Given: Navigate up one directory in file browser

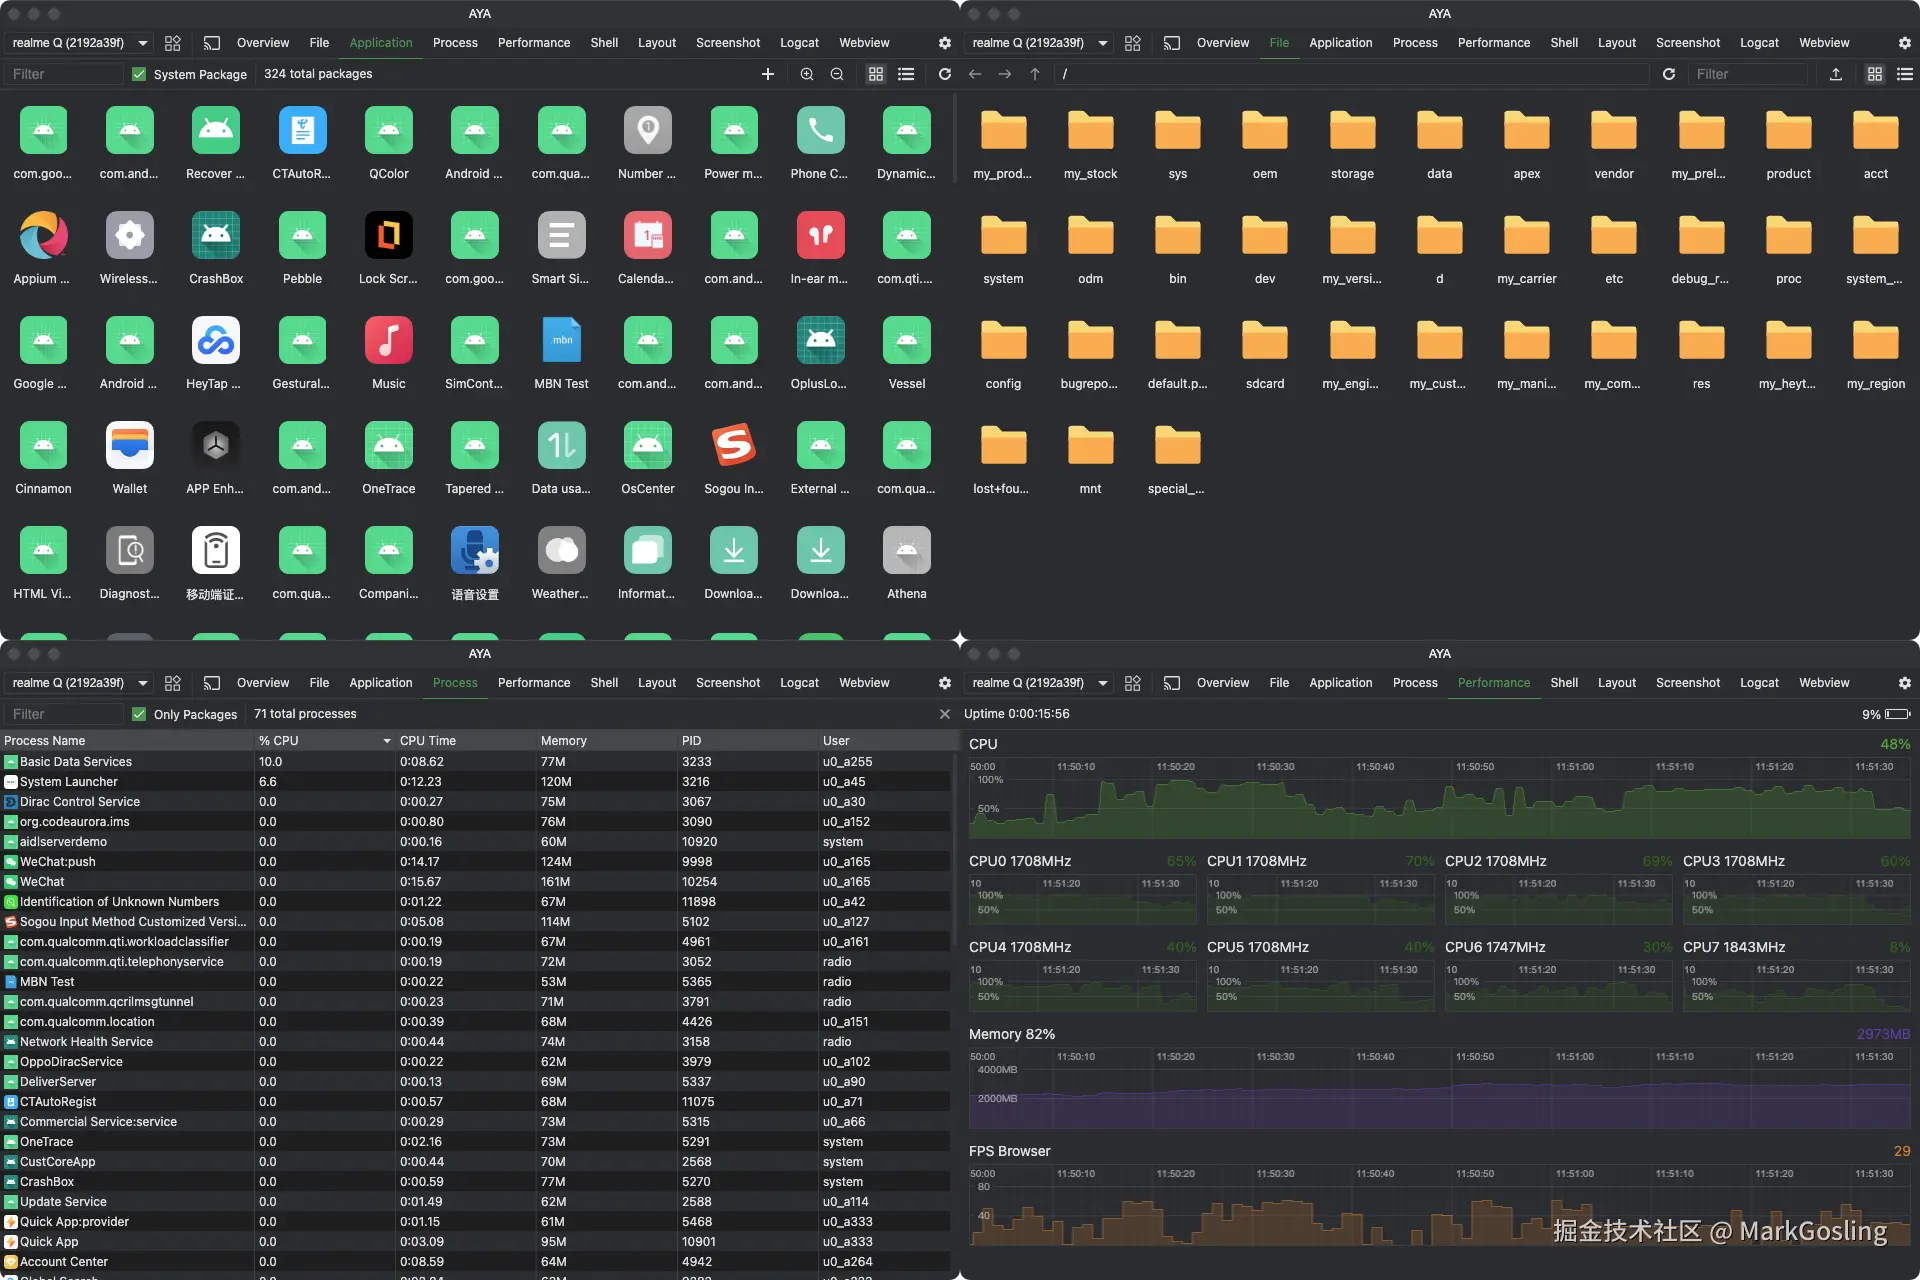Looking at the screenshot, I should click(1035, 74).
